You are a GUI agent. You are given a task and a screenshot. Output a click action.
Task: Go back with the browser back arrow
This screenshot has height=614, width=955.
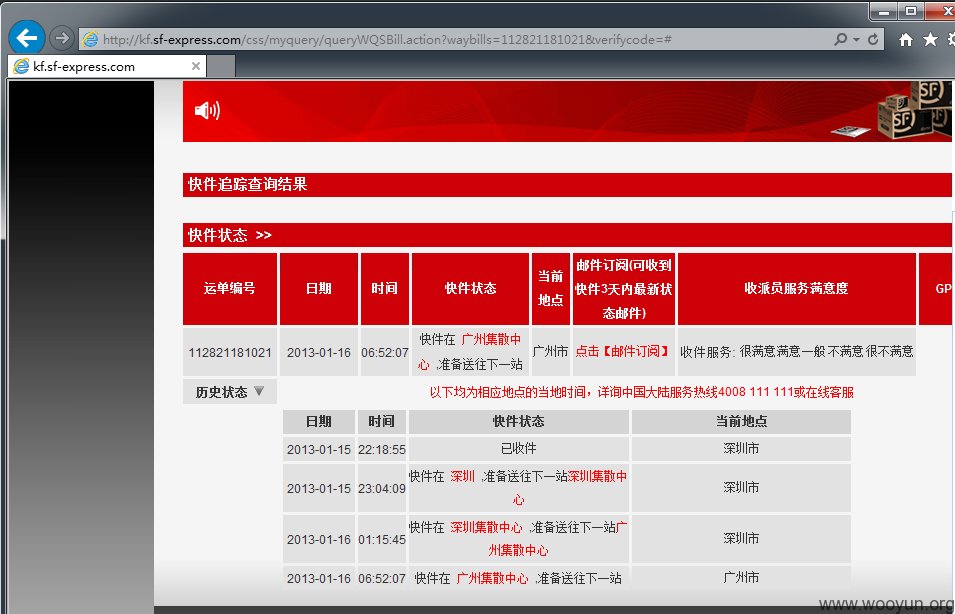click(27, 38)
